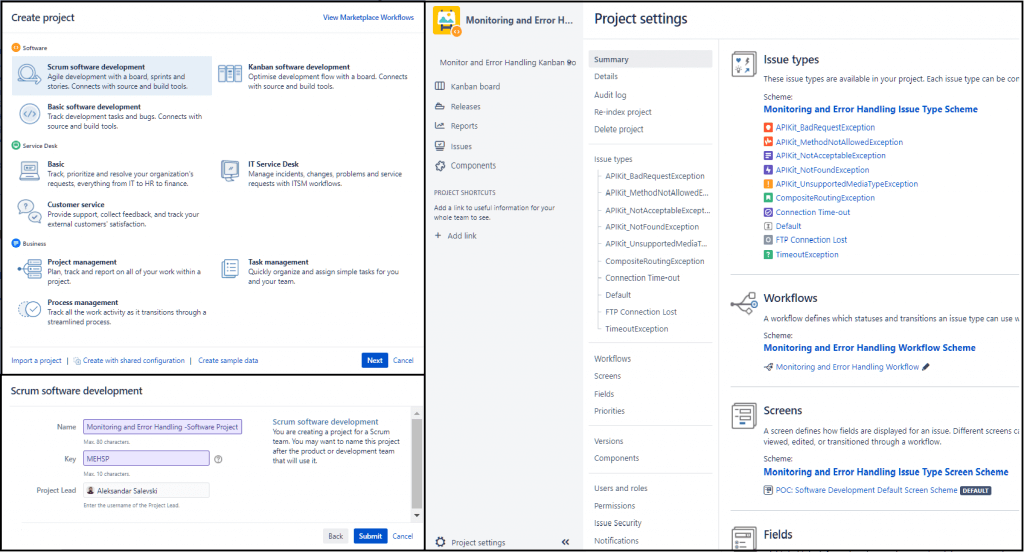This screenshot has height=552, width=1024.
Task: Select Scrum software development icon
Action: (x=29, y=74)
